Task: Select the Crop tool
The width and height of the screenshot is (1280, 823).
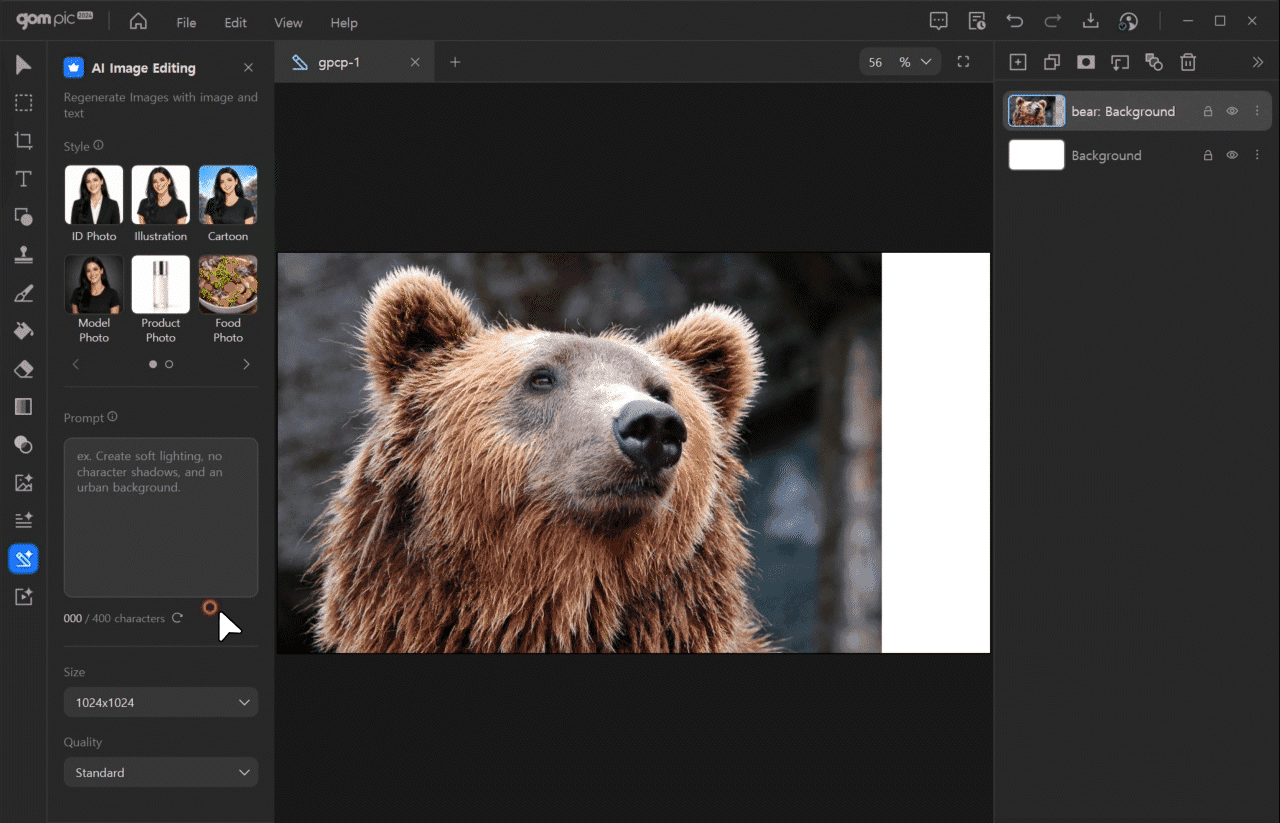Action: point(23,141)
